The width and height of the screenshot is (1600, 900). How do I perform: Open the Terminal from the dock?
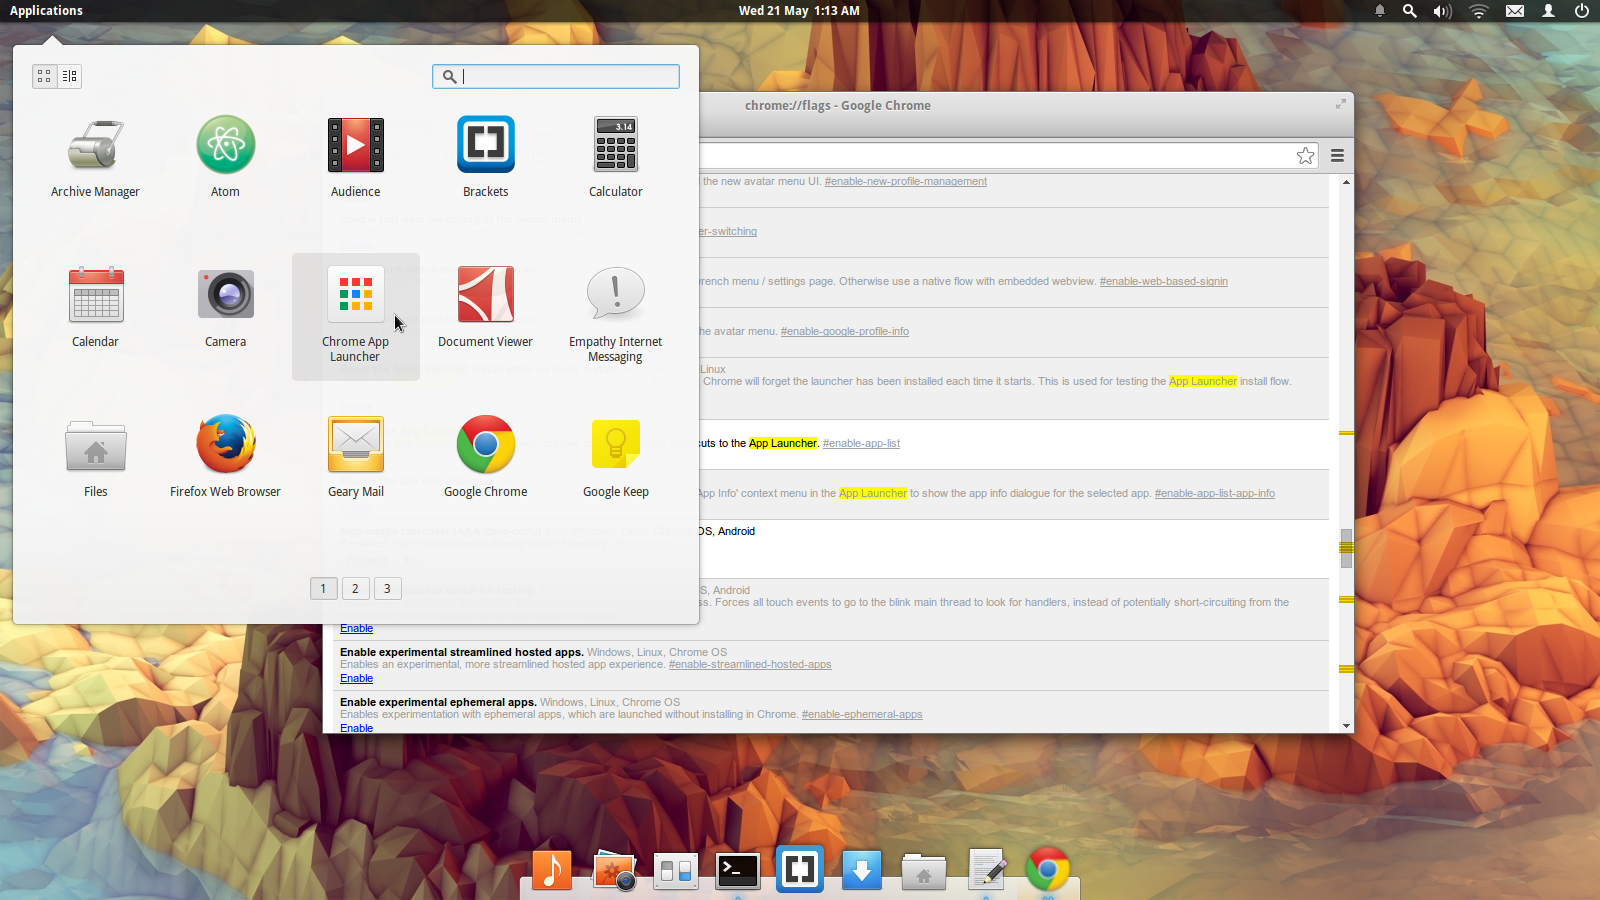click(x=737, y=869)
